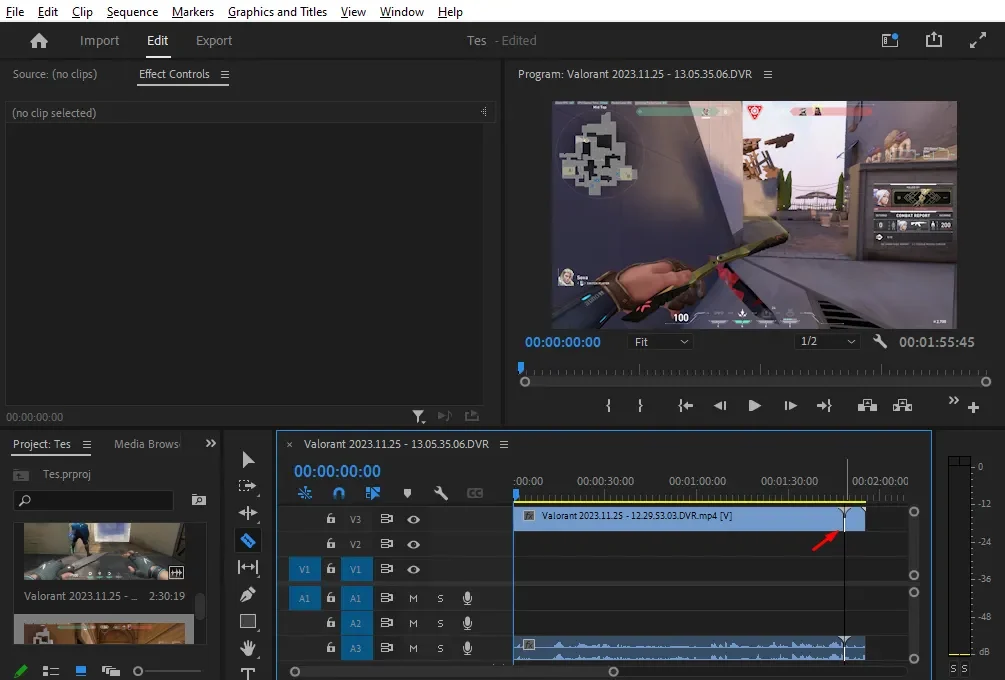Toggle V3 track visibility eye
The image size is (1005, 680).
(413, 519)
